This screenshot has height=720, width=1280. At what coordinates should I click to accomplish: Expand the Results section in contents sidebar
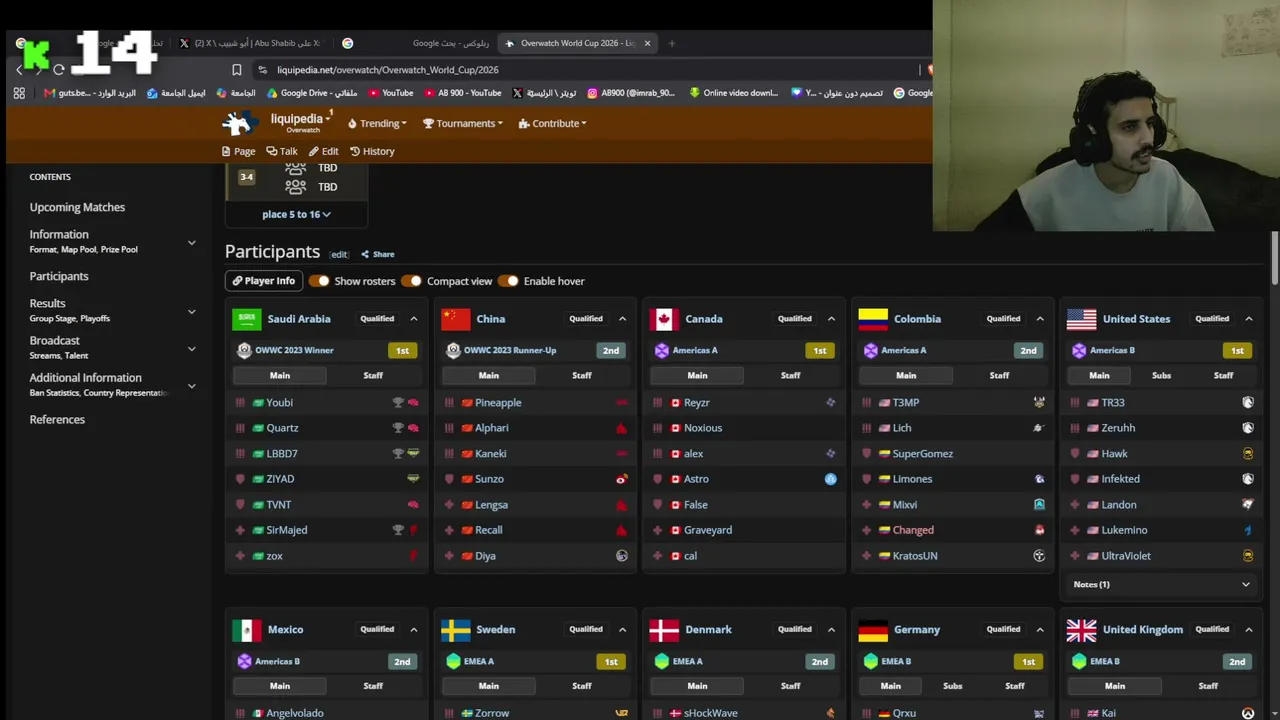pos(191,311)
